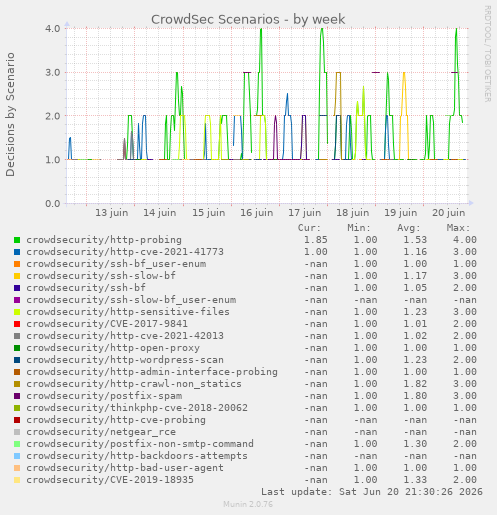
Task: Select the crowdsecurity/ssh-slow-bf legend label
Action: (101, 276)
